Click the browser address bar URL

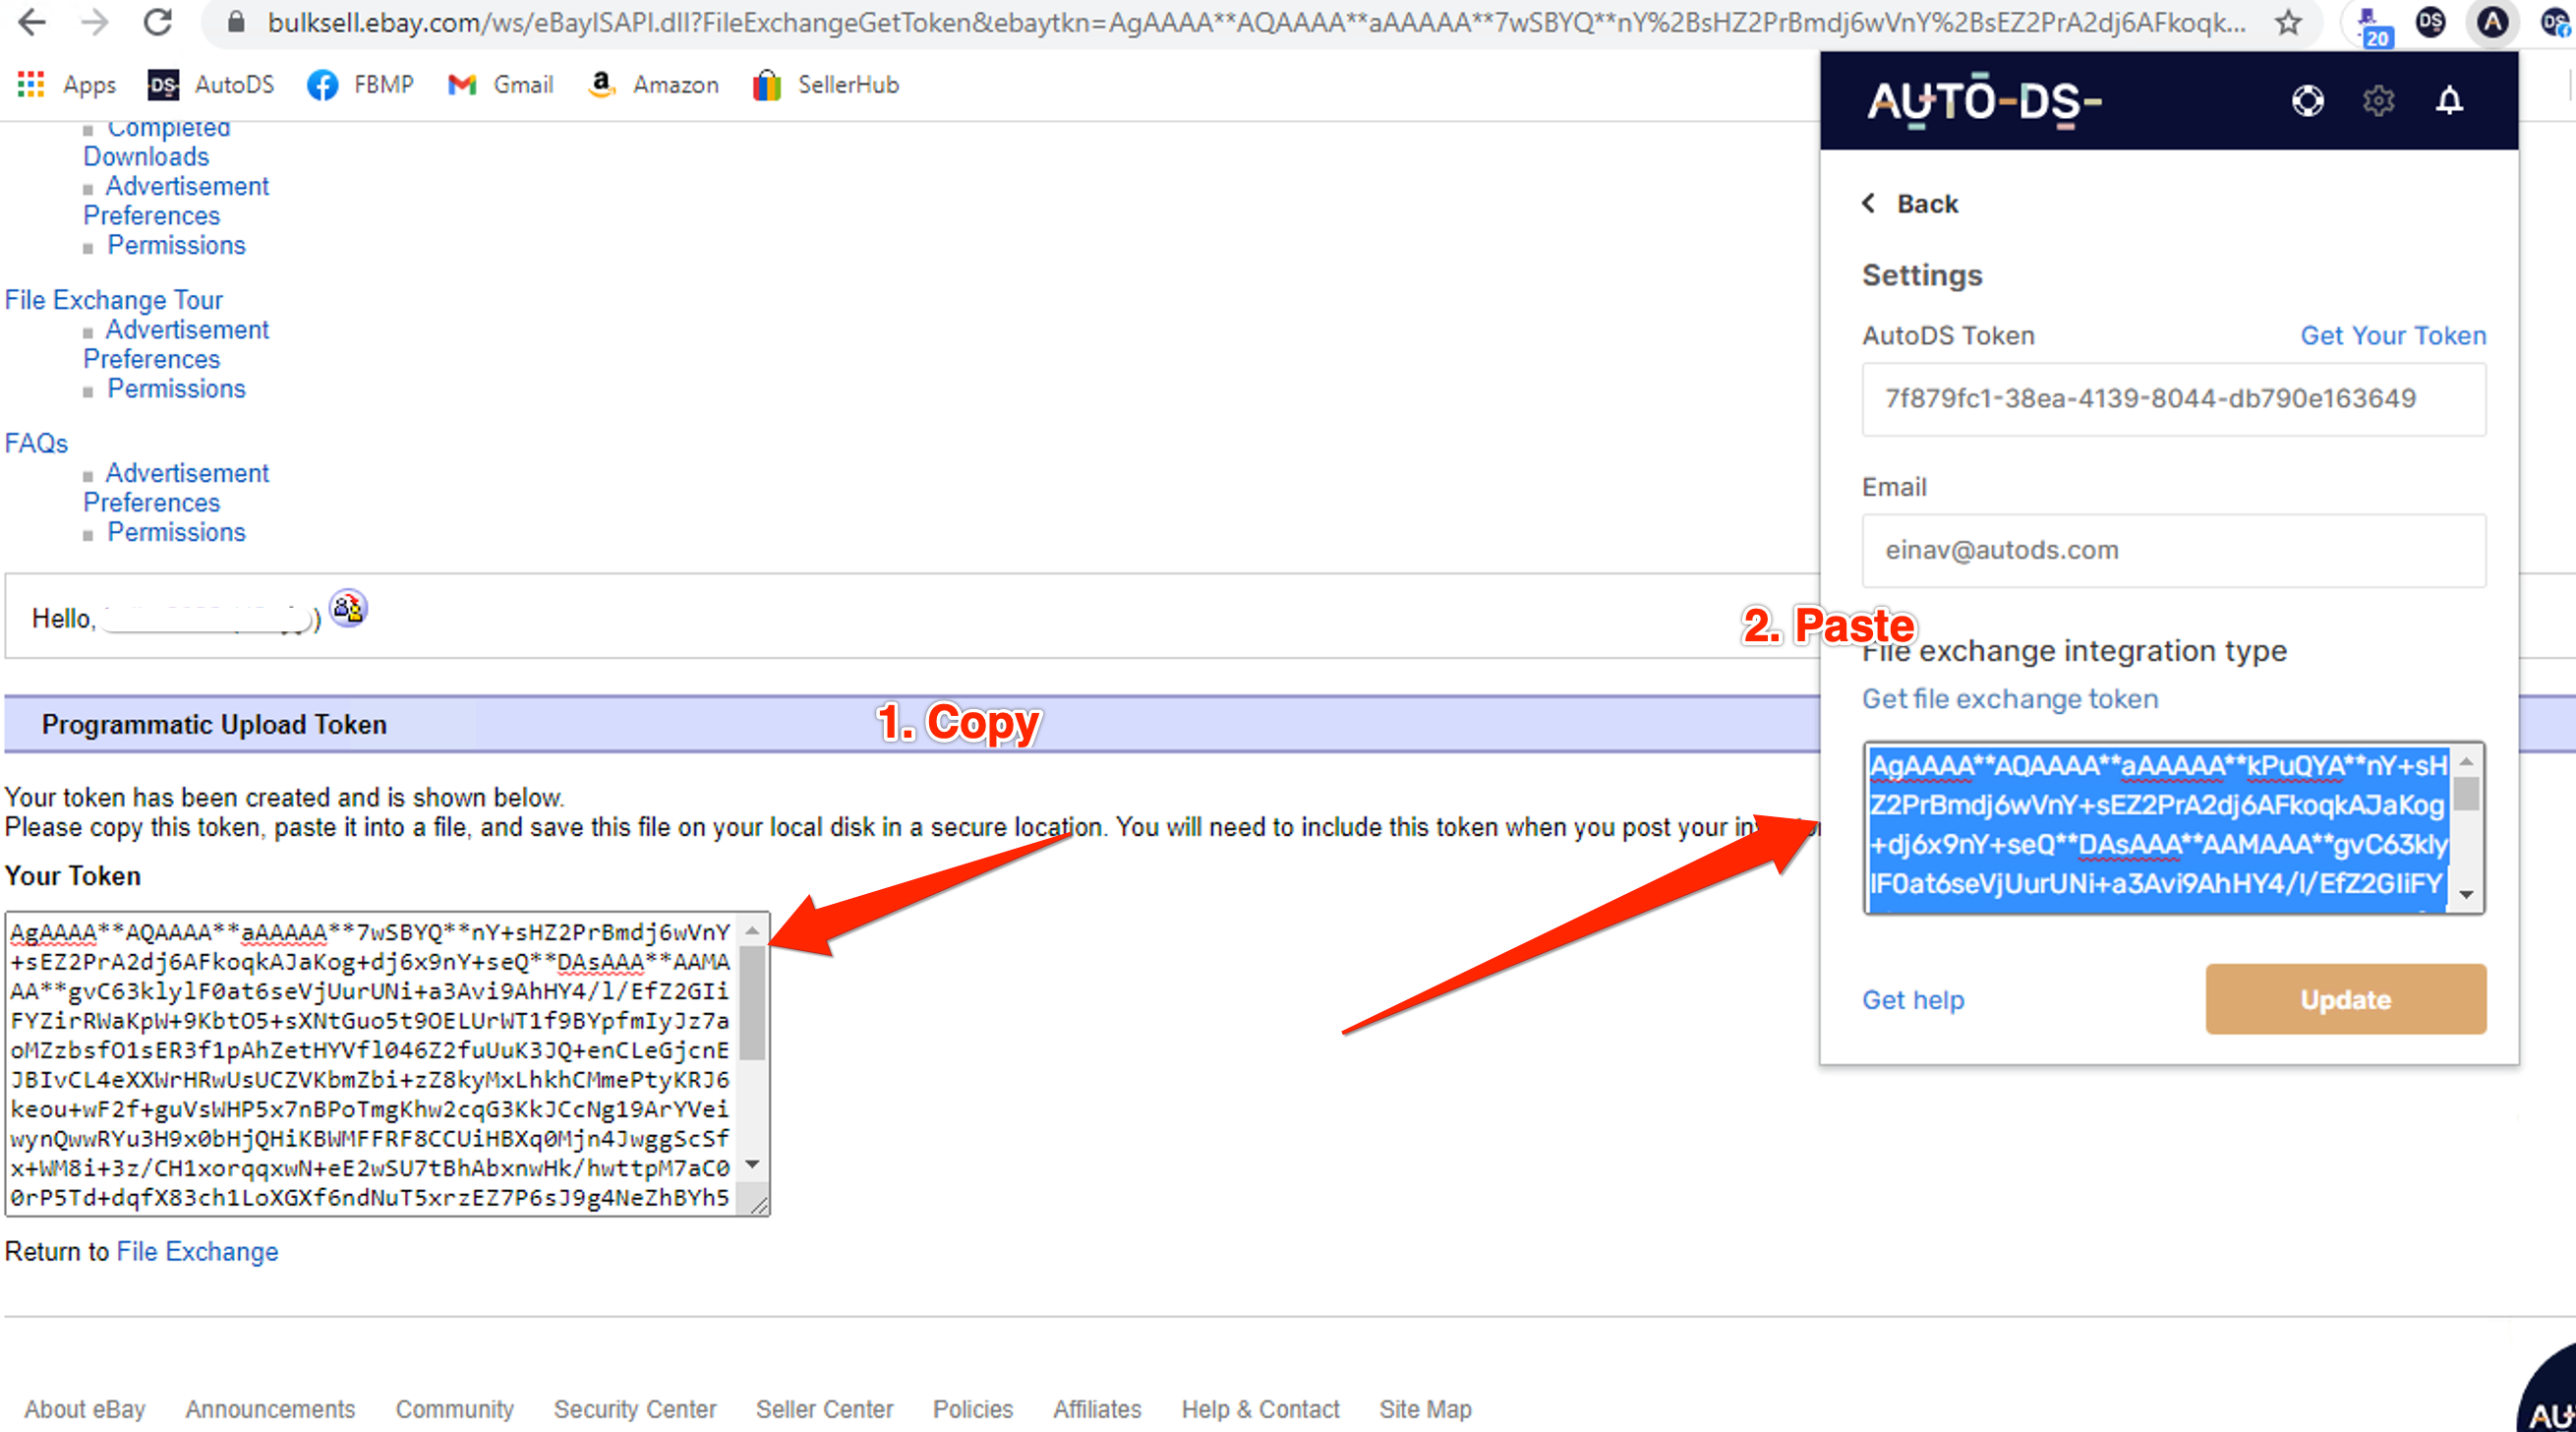[1256, 22]
